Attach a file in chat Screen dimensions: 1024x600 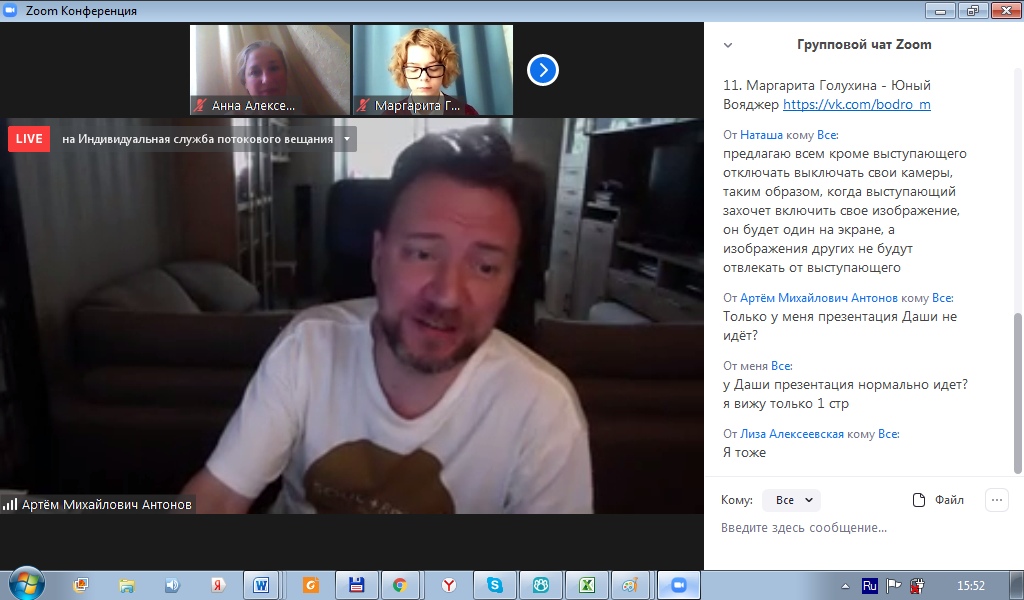click(x=938, y=500)
